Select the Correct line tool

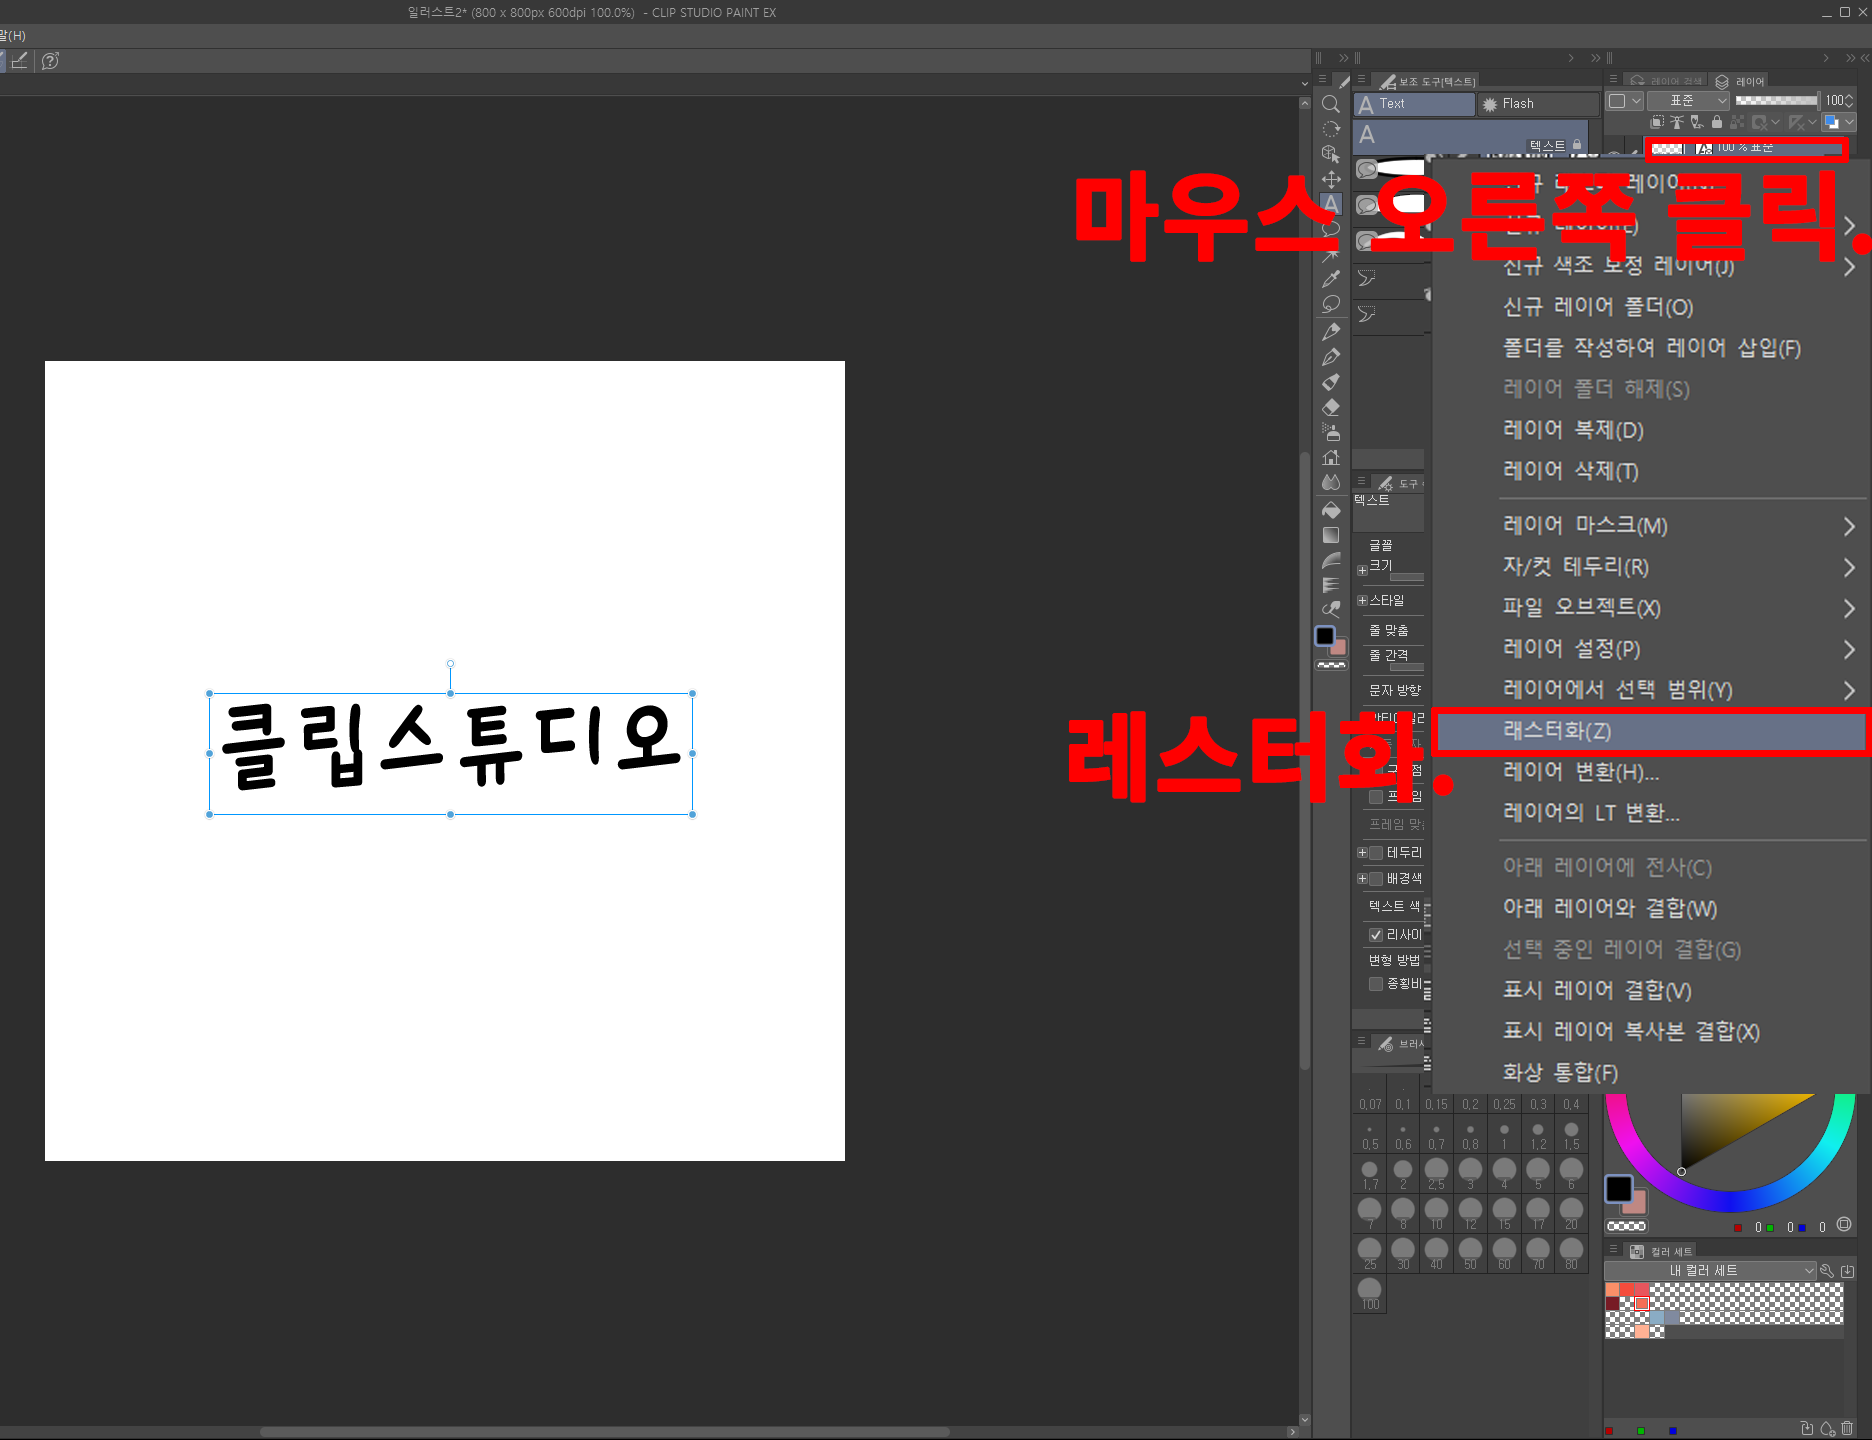point(1330,608)
